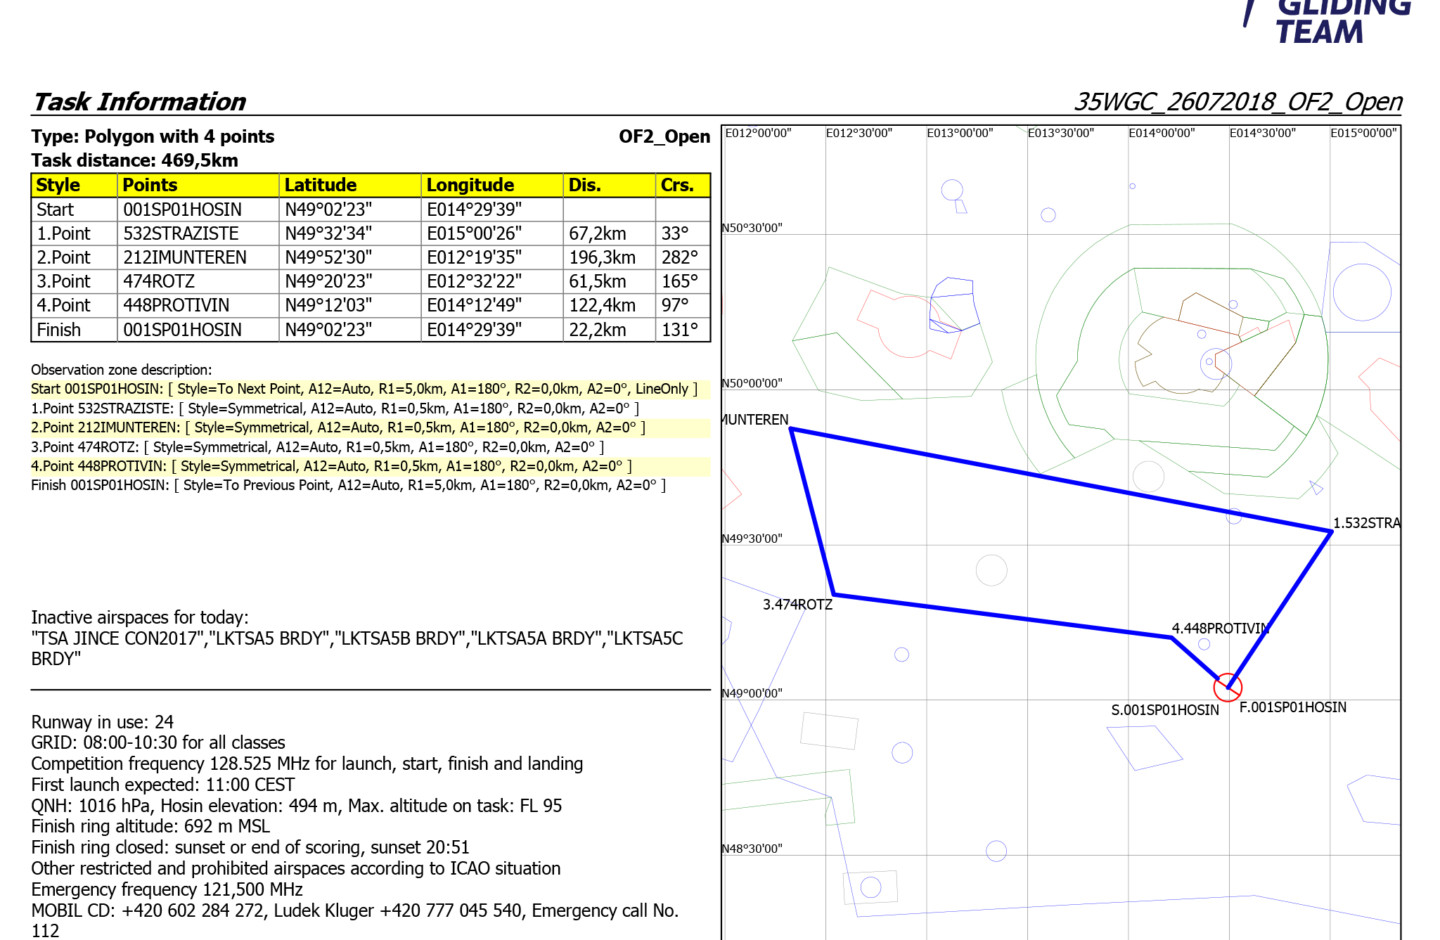Select the 474ROTZ cell in the points table
Screen dimensions: 1440x940
click(x=159, y=281)
